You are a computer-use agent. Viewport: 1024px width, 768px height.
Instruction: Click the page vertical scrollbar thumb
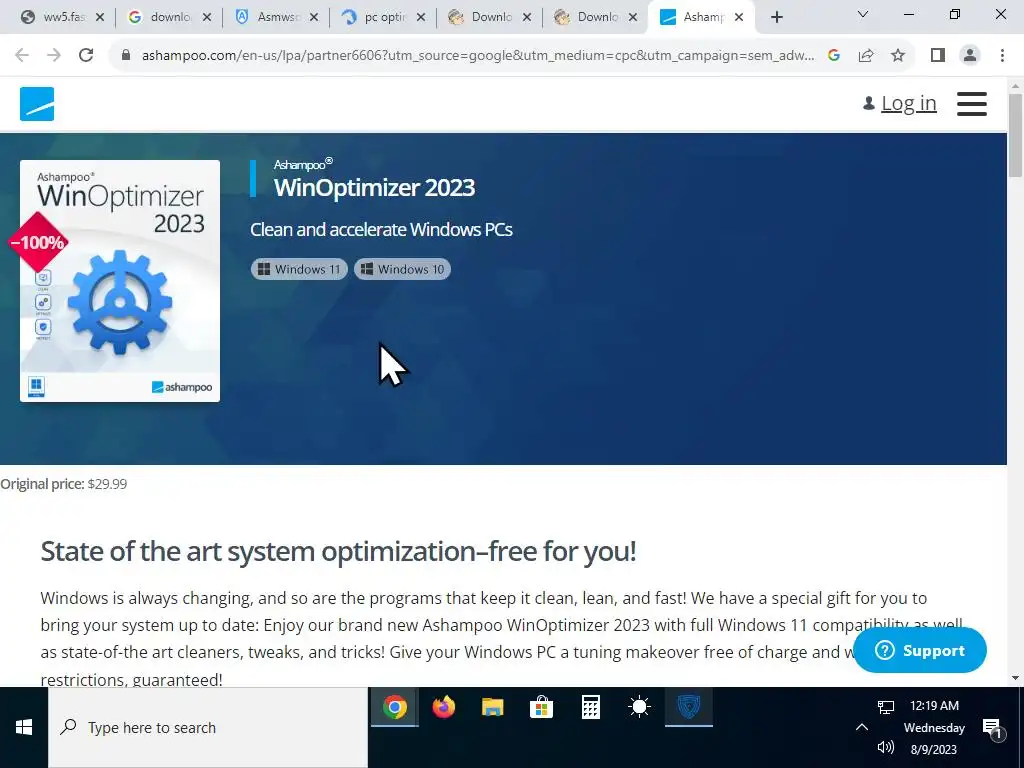click(x=1015, y=135)
